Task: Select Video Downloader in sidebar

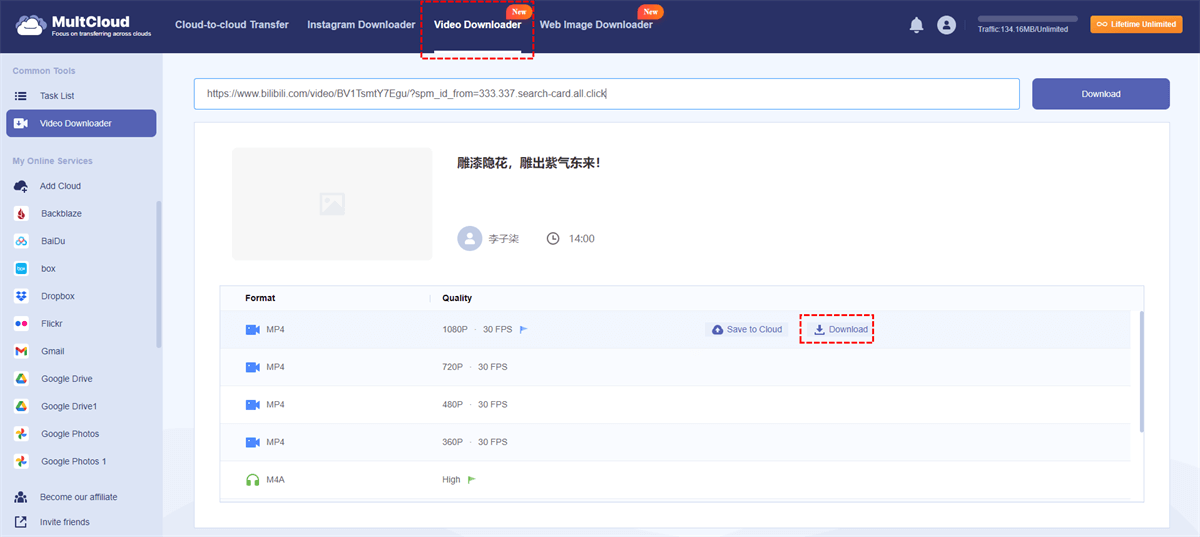Action: 81,123
